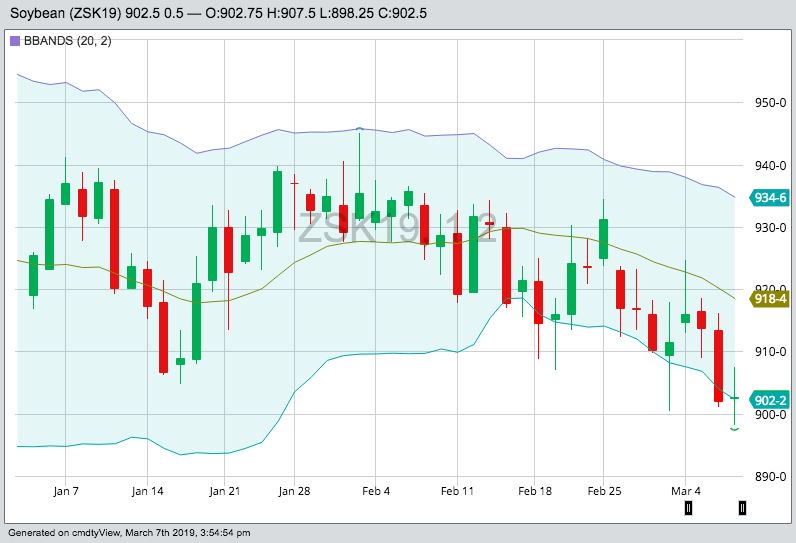Click the 902-2 last price tag
Screen dimensions: 796x543
click(770, 400)
